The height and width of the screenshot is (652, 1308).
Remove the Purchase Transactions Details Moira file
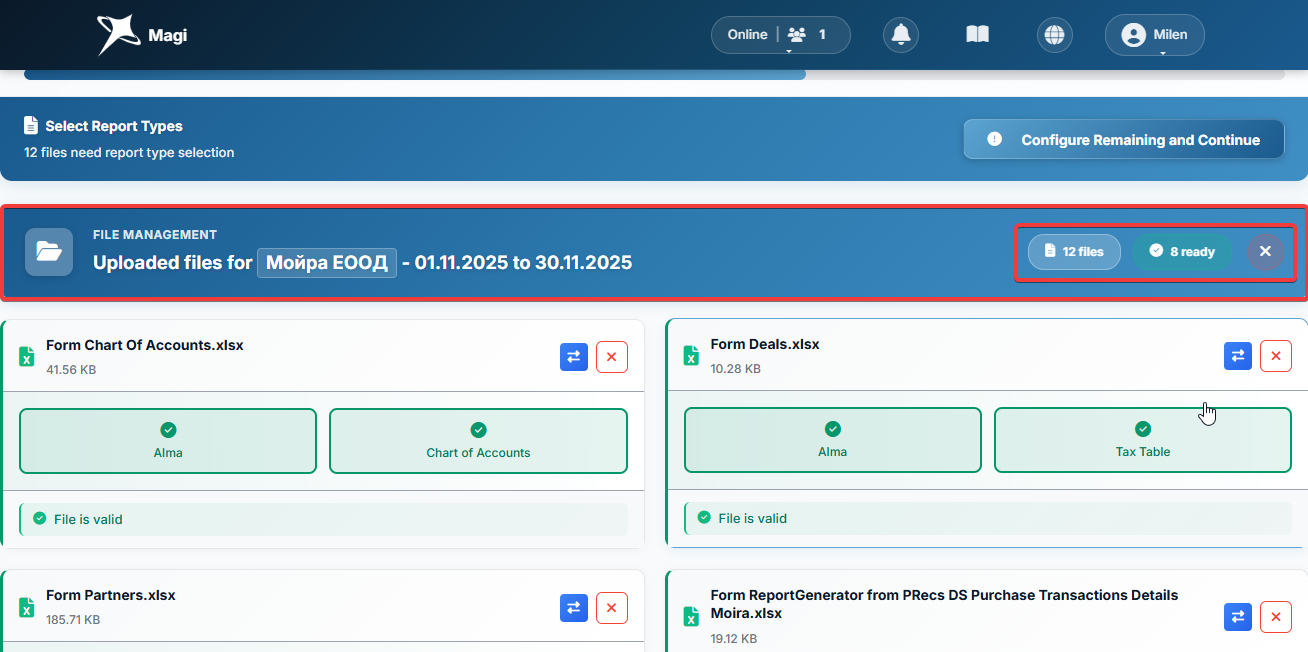tap(1276, 617)
